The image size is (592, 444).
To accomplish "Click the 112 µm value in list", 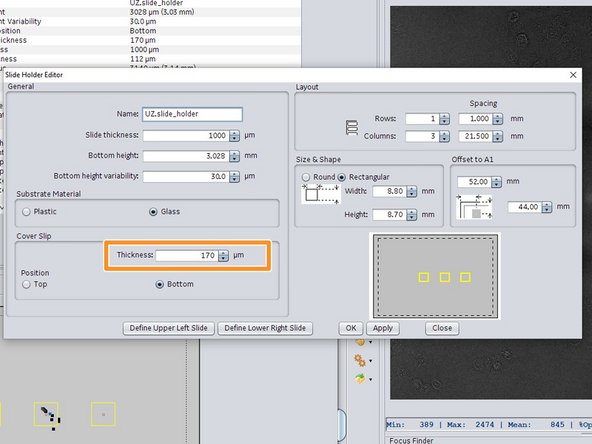I will click(x=143, y=59).
